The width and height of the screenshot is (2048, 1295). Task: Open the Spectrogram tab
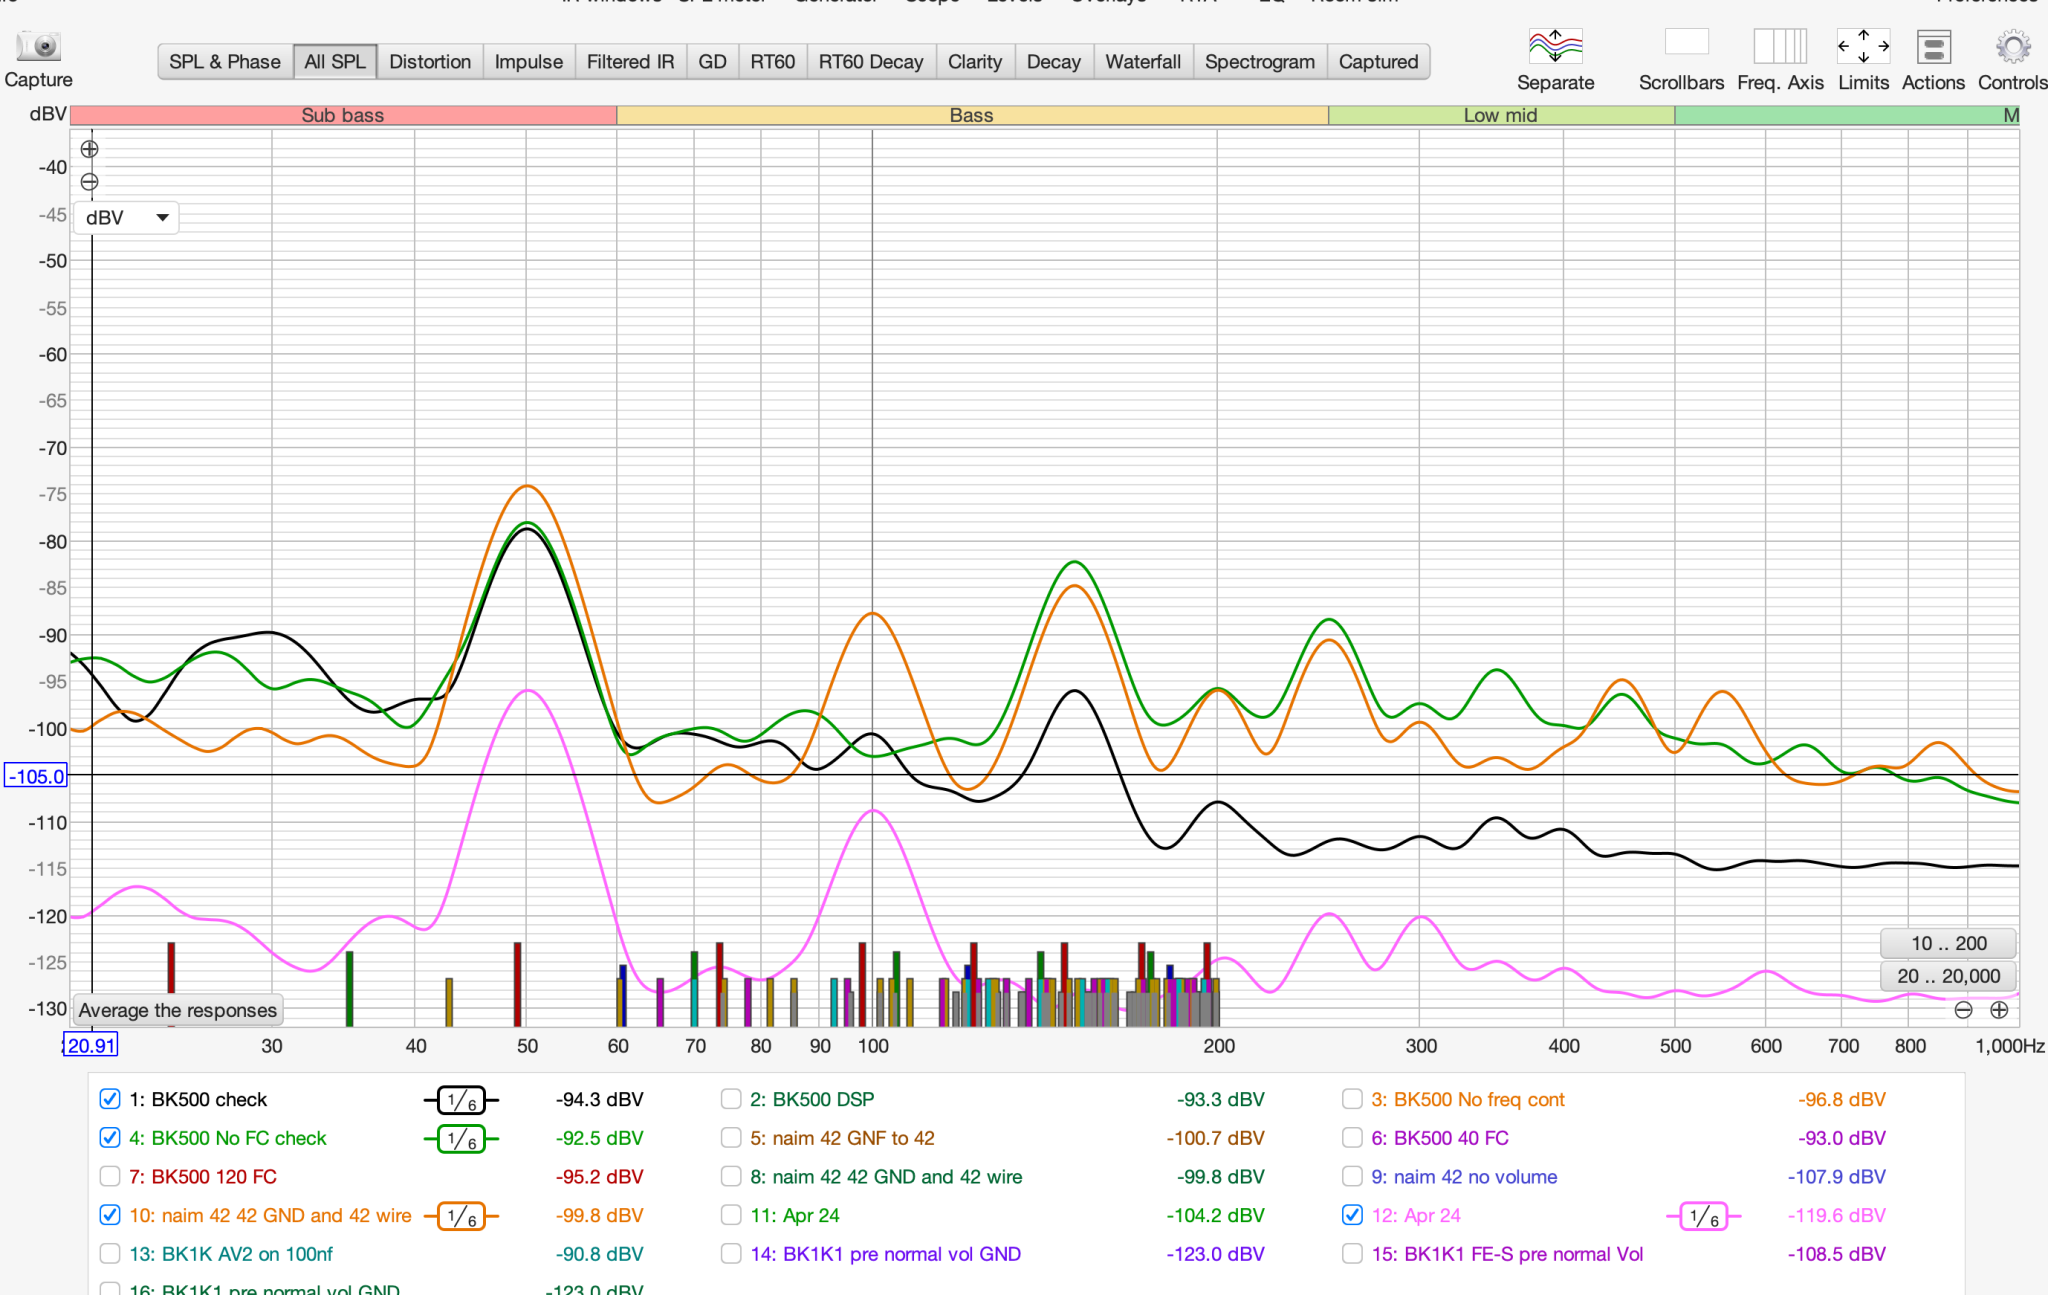[1260, 62]
